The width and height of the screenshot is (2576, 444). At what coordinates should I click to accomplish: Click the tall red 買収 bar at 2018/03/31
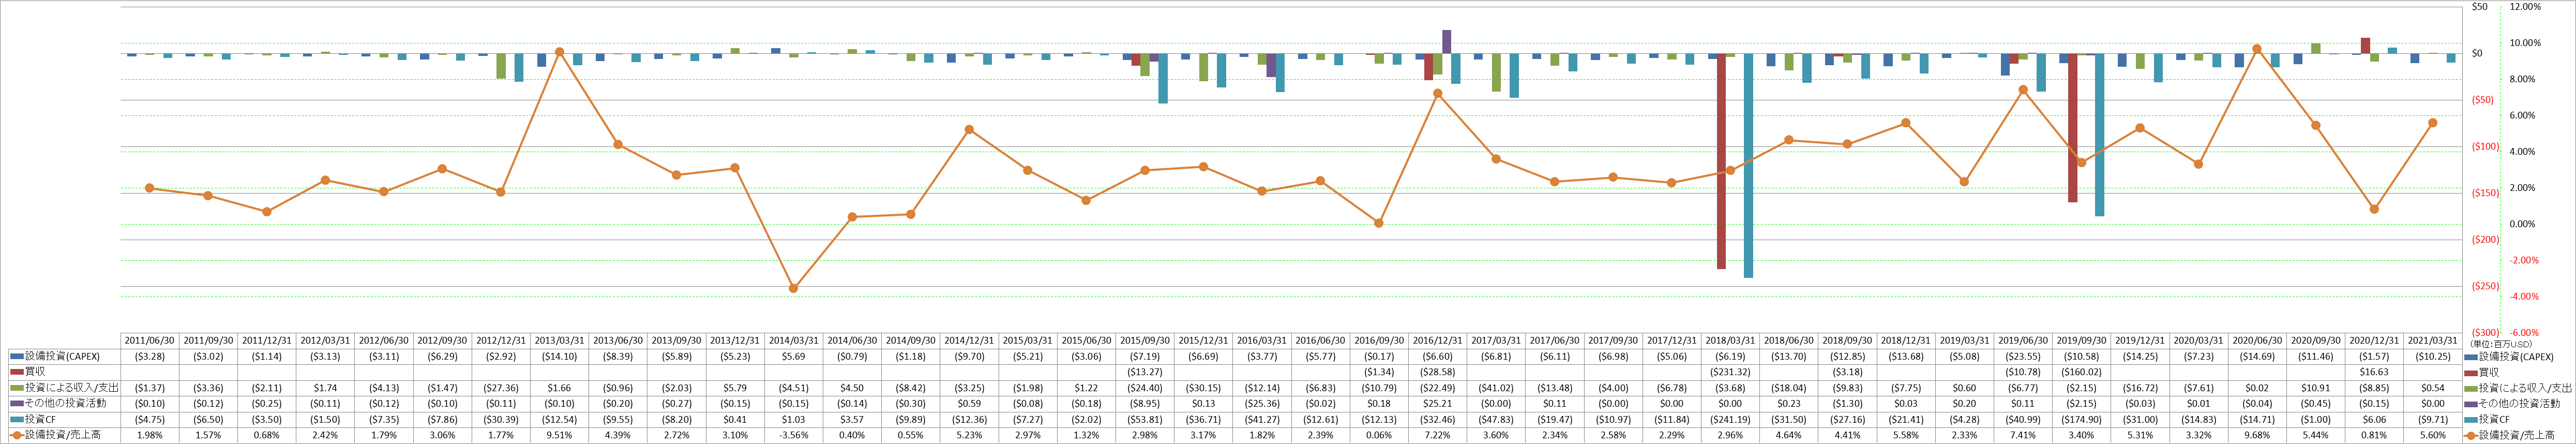click(x=1721, y=161)
